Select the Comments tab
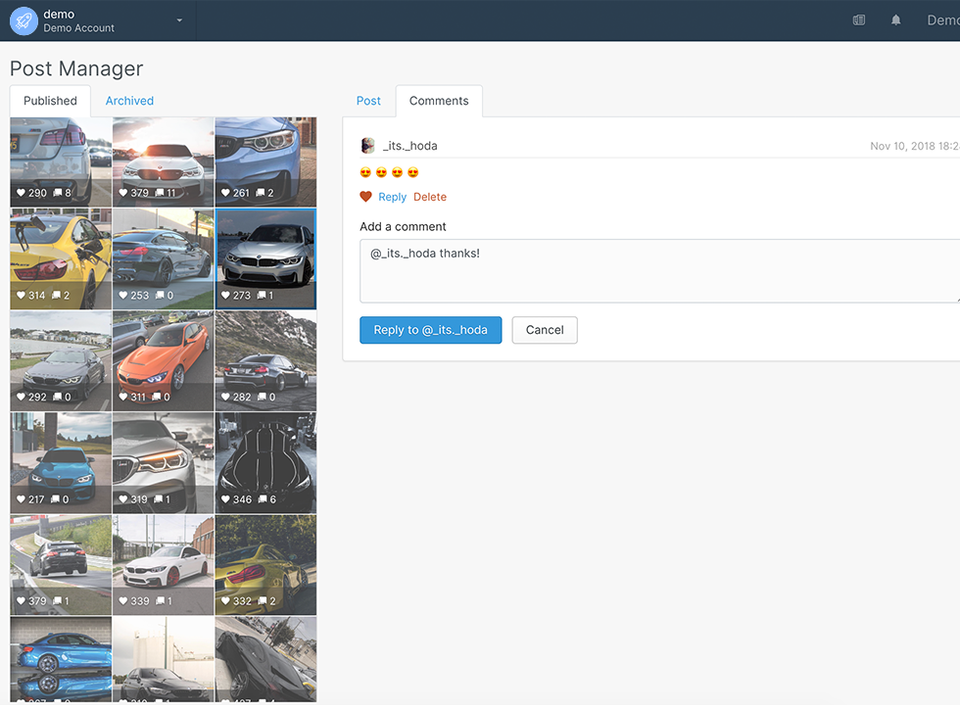Viewport: 960px width, 705px height. click(438, 101)
